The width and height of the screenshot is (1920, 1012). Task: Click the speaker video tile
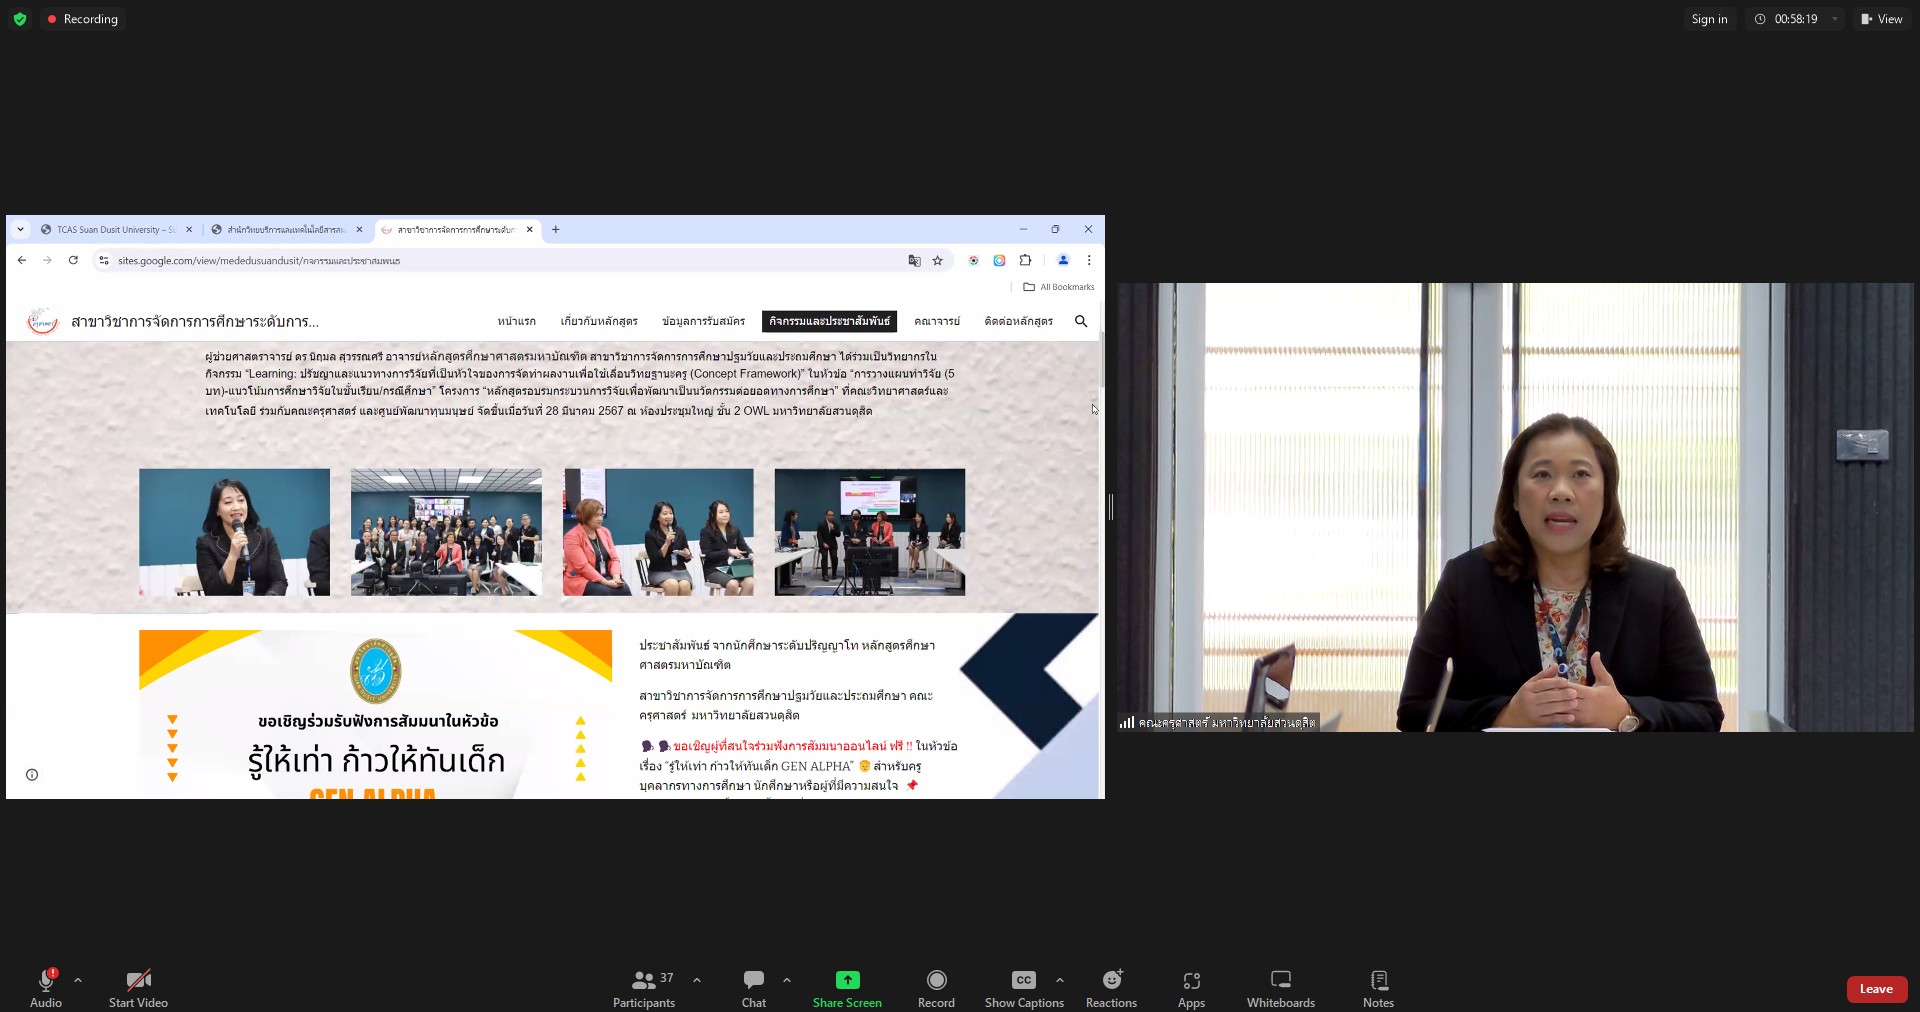[1515, 507]
